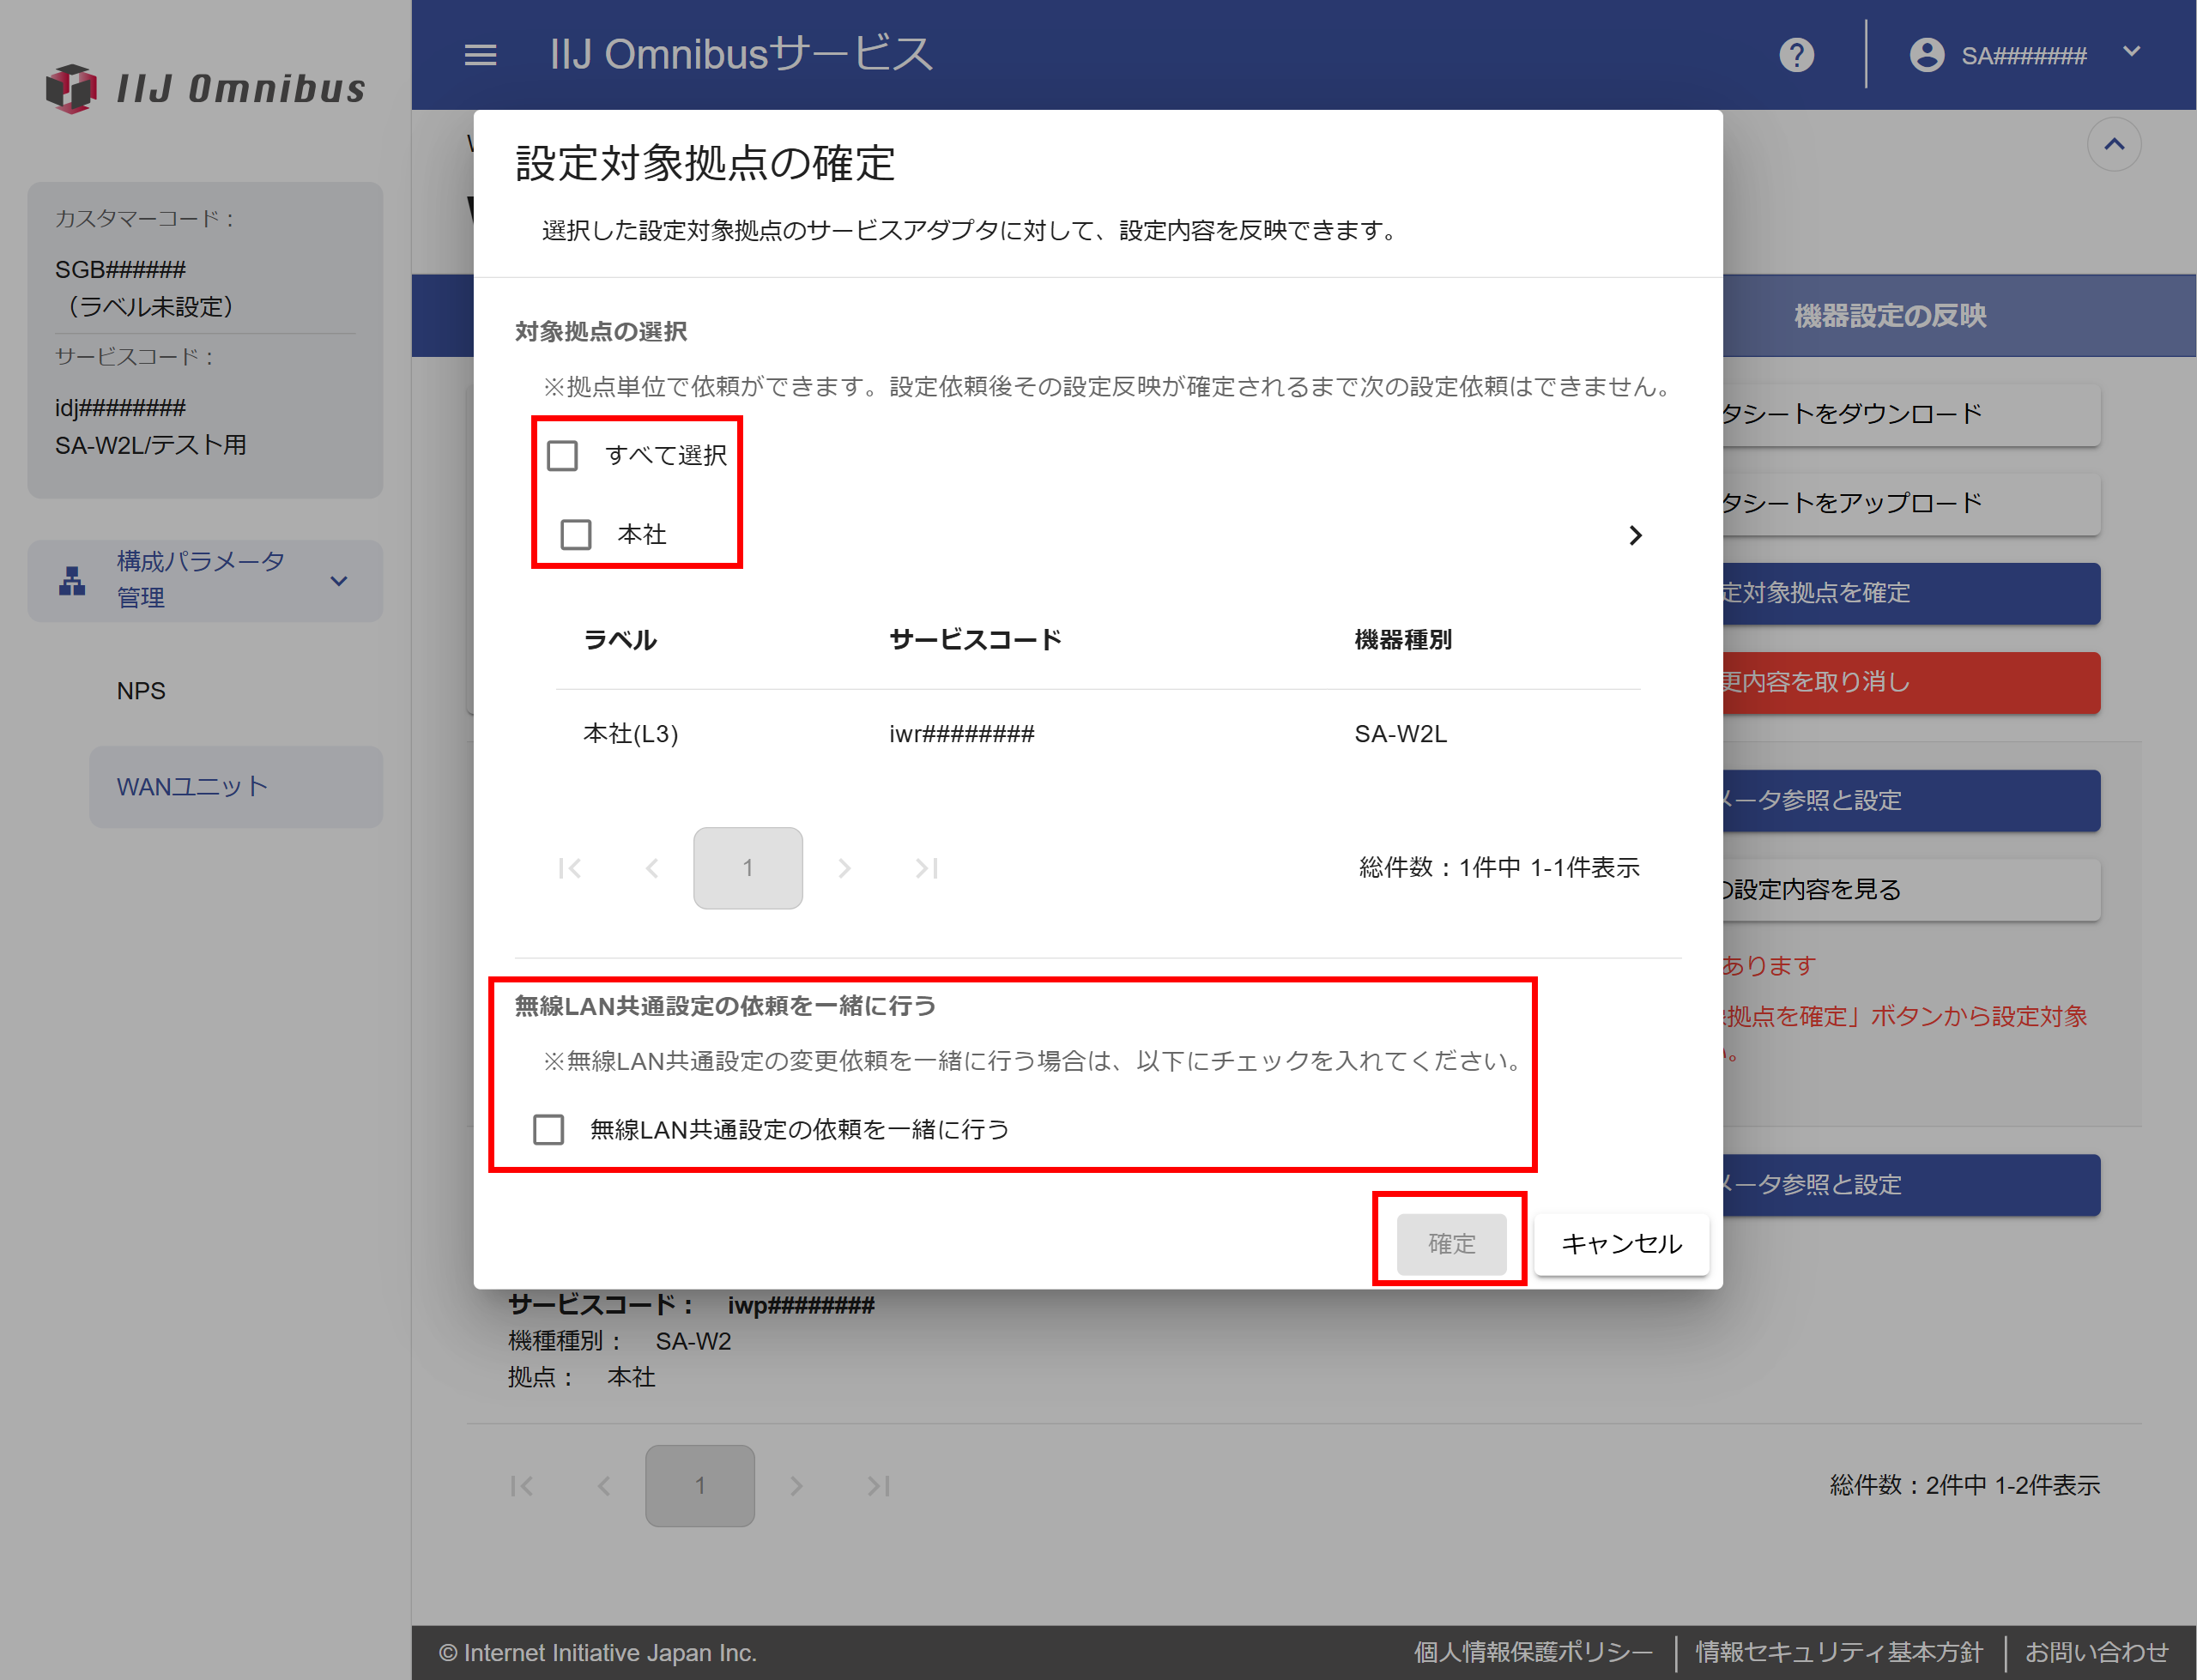This screenshot has height=1680, width=2197.
Task: Click the iwp######## service code text
Action: (801, 1305)
